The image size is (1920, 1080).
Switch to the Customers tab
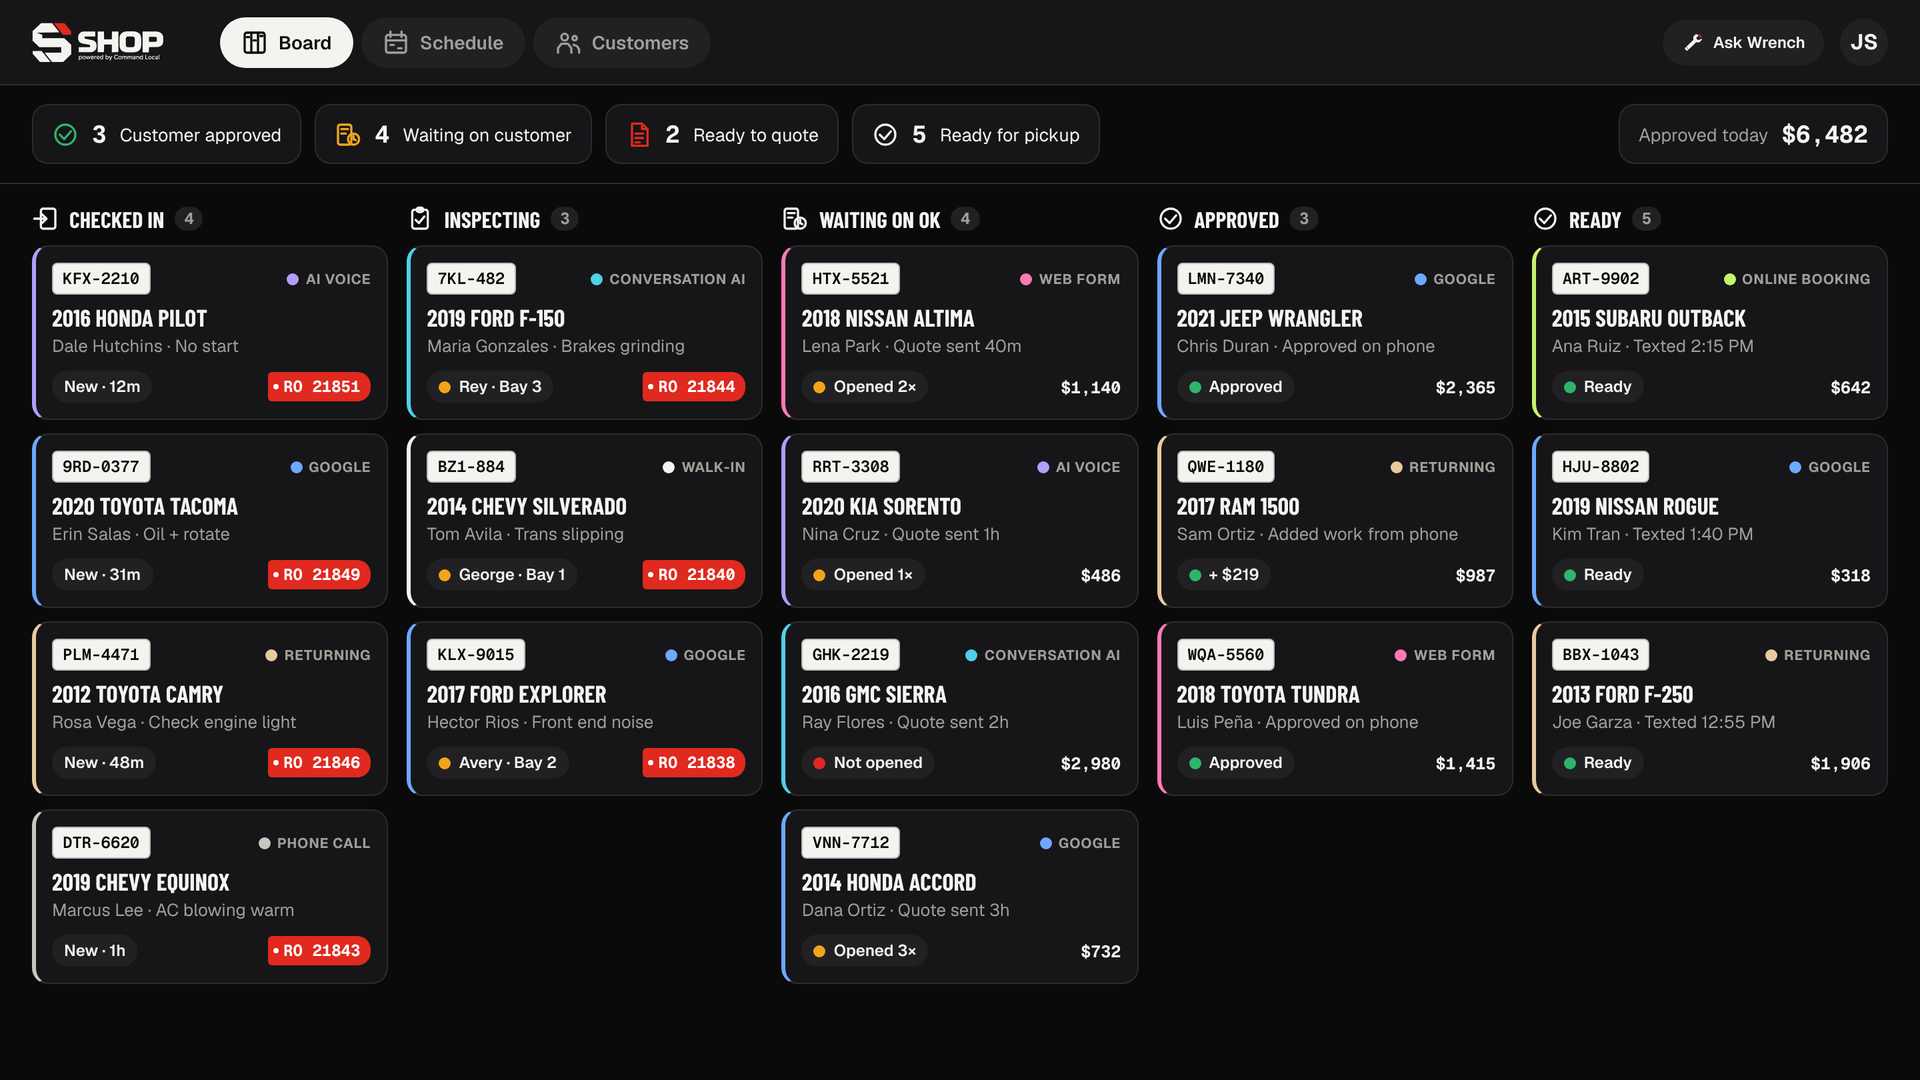622,43
